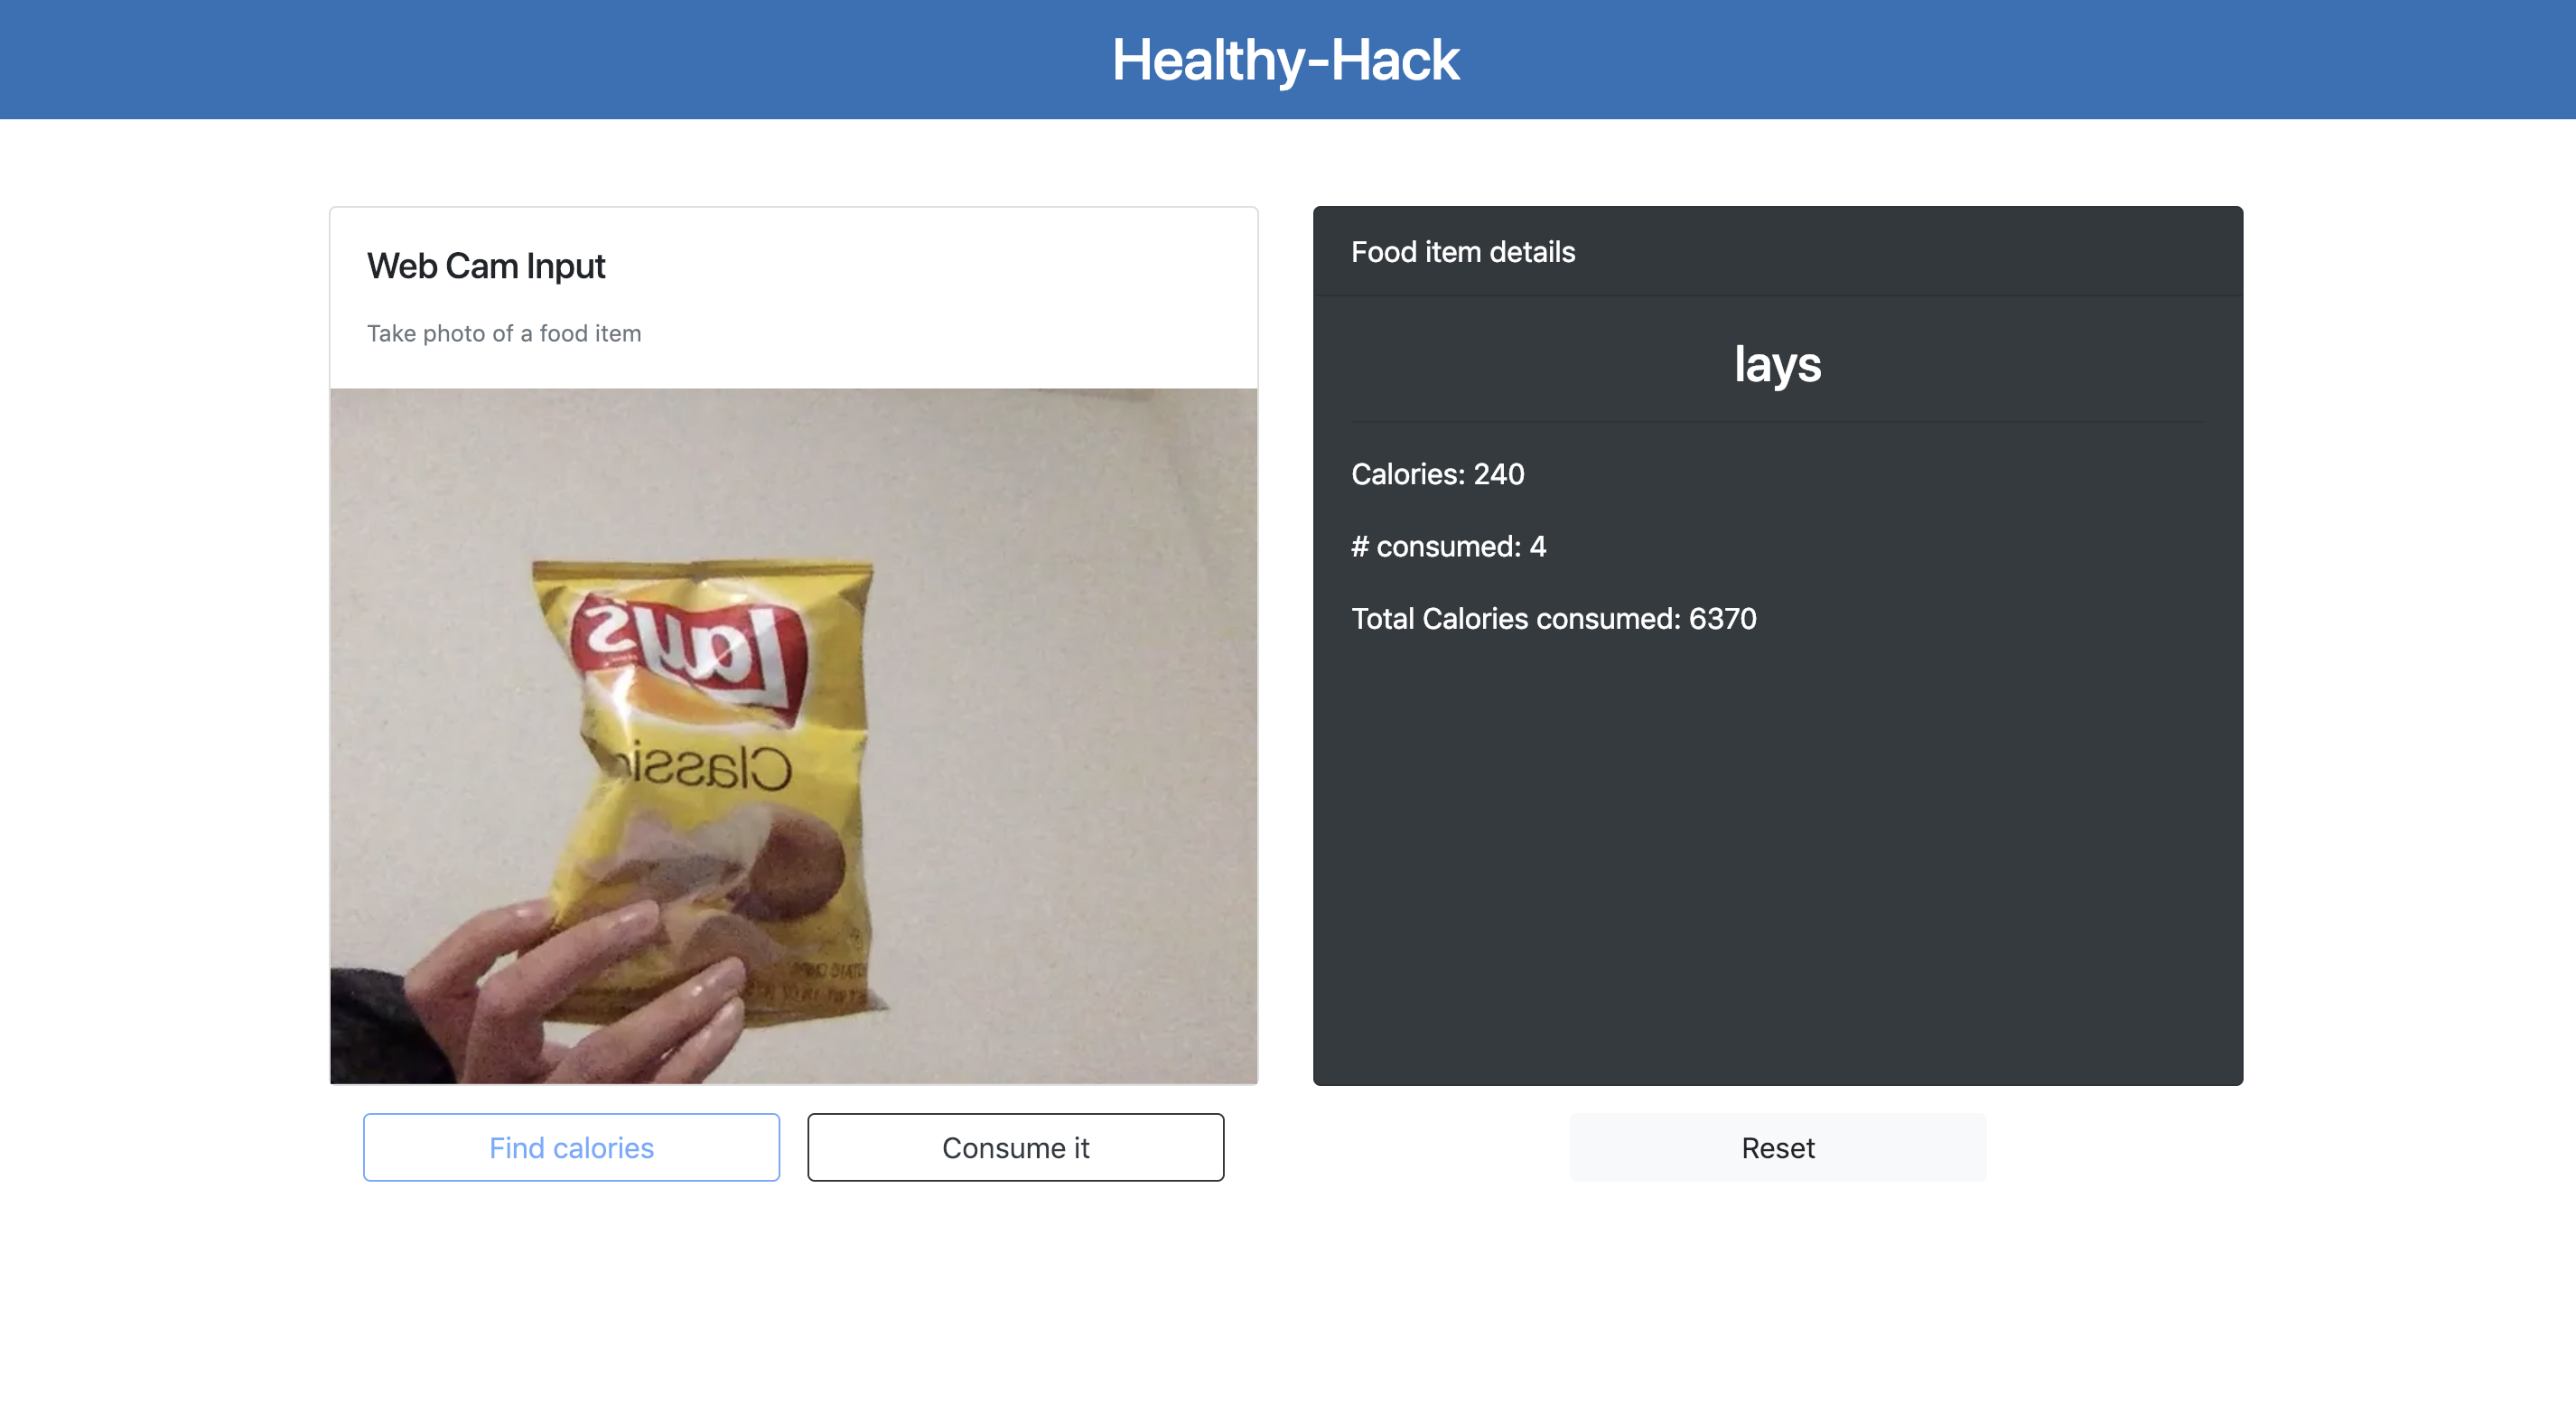Click the Calories: 240 line
Screen dimensions: 2576x1413
pyautogui.click(x=1437, y=474)
